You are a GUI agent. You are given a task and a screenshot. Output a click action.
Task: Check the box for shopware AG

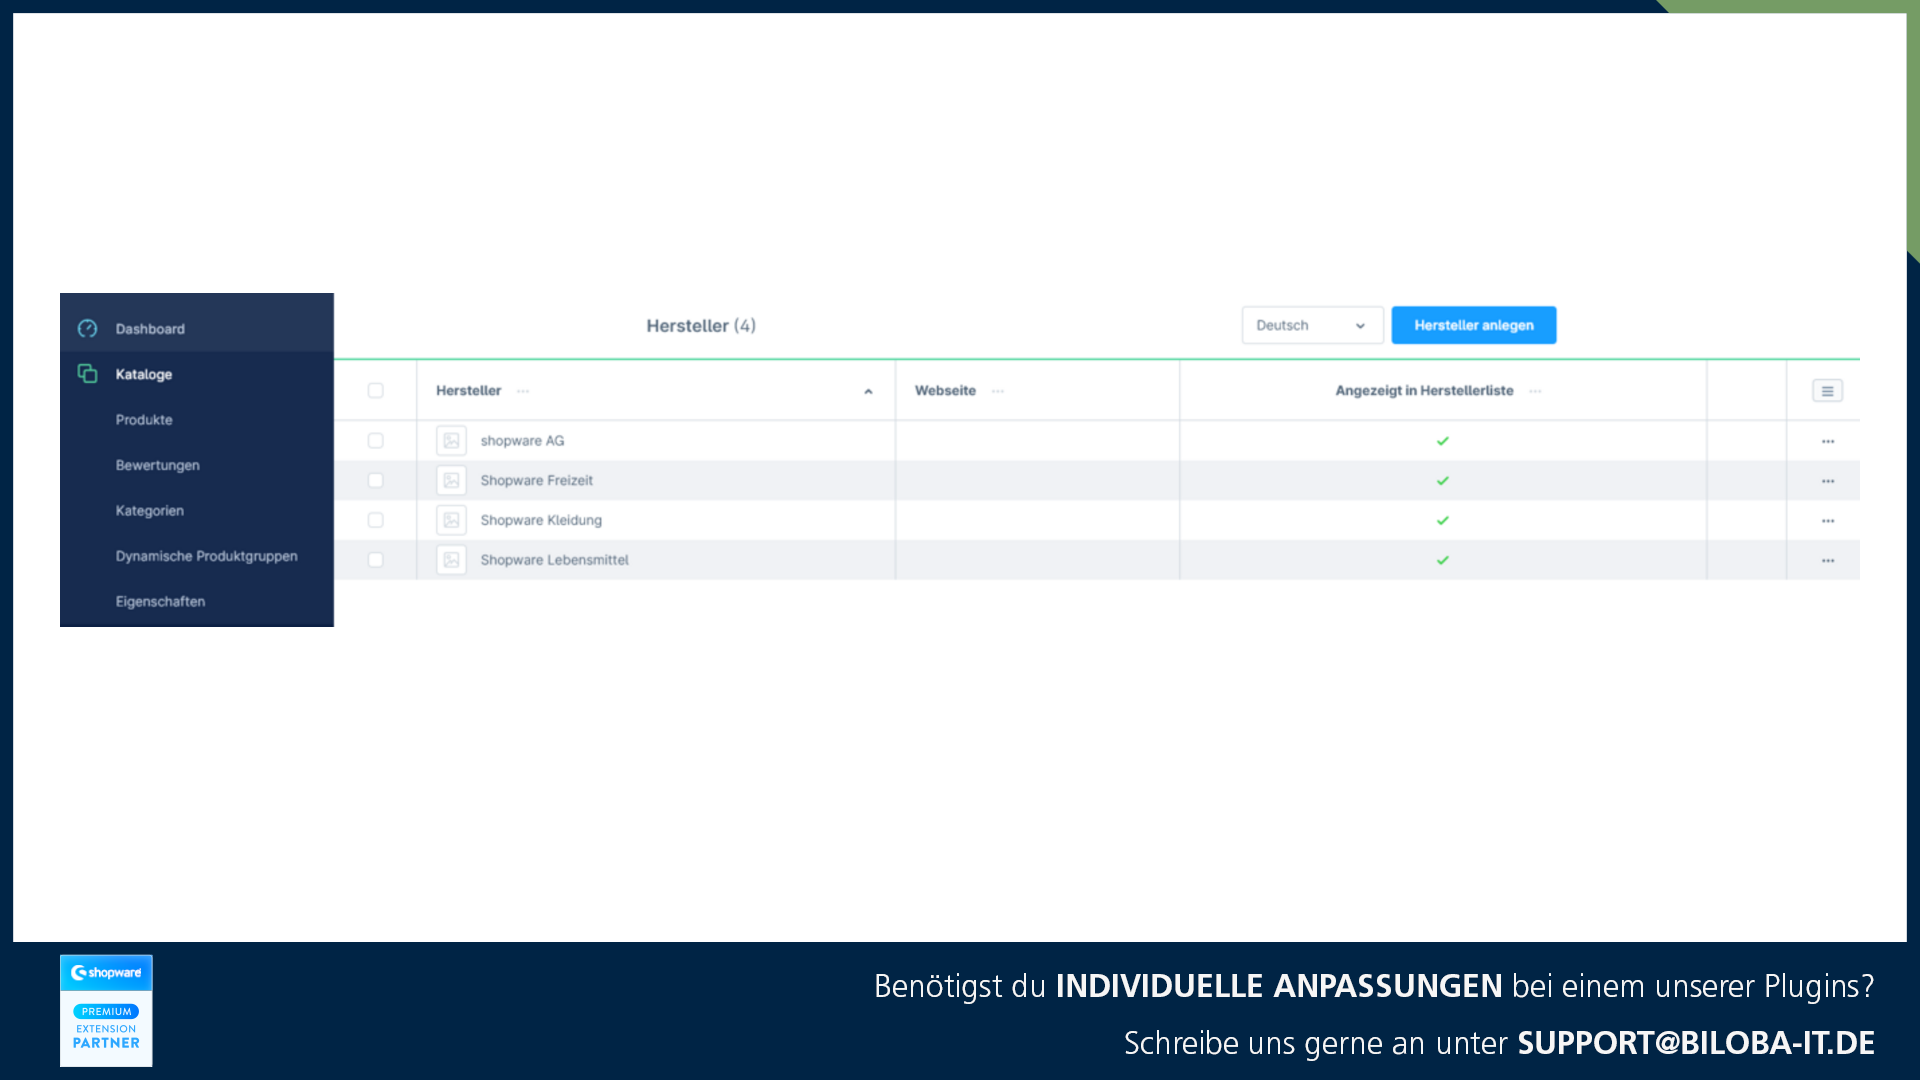(375, 441)
